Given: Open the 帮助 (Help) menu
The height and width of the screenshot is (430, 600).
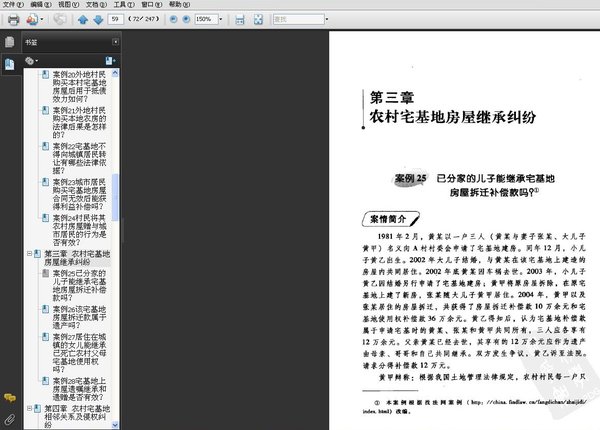Looking at the screenshot, I should (179, 5).
